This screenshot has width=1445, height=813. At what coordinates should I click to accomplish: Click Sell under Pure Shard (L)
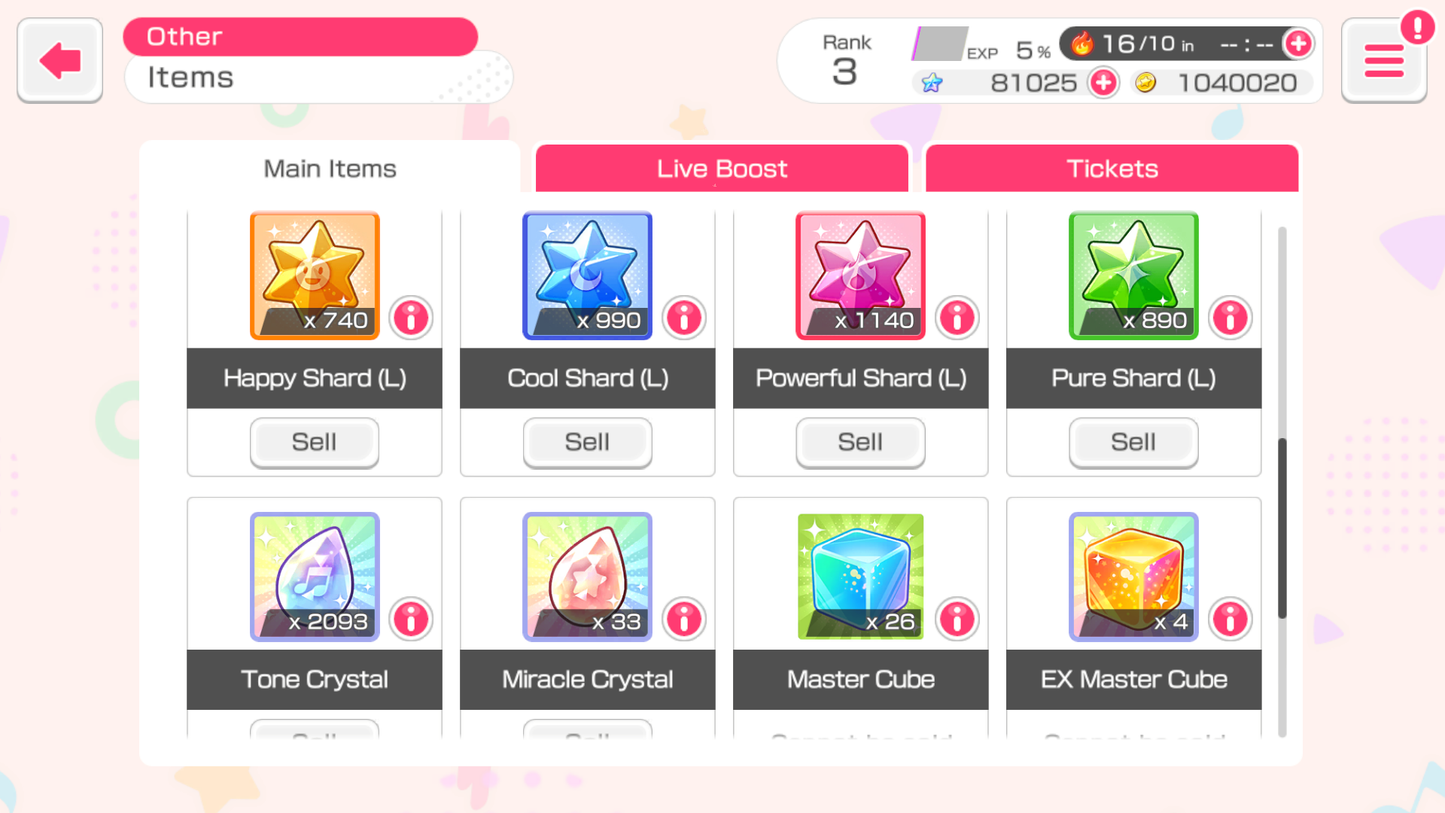pos(1133,442)
